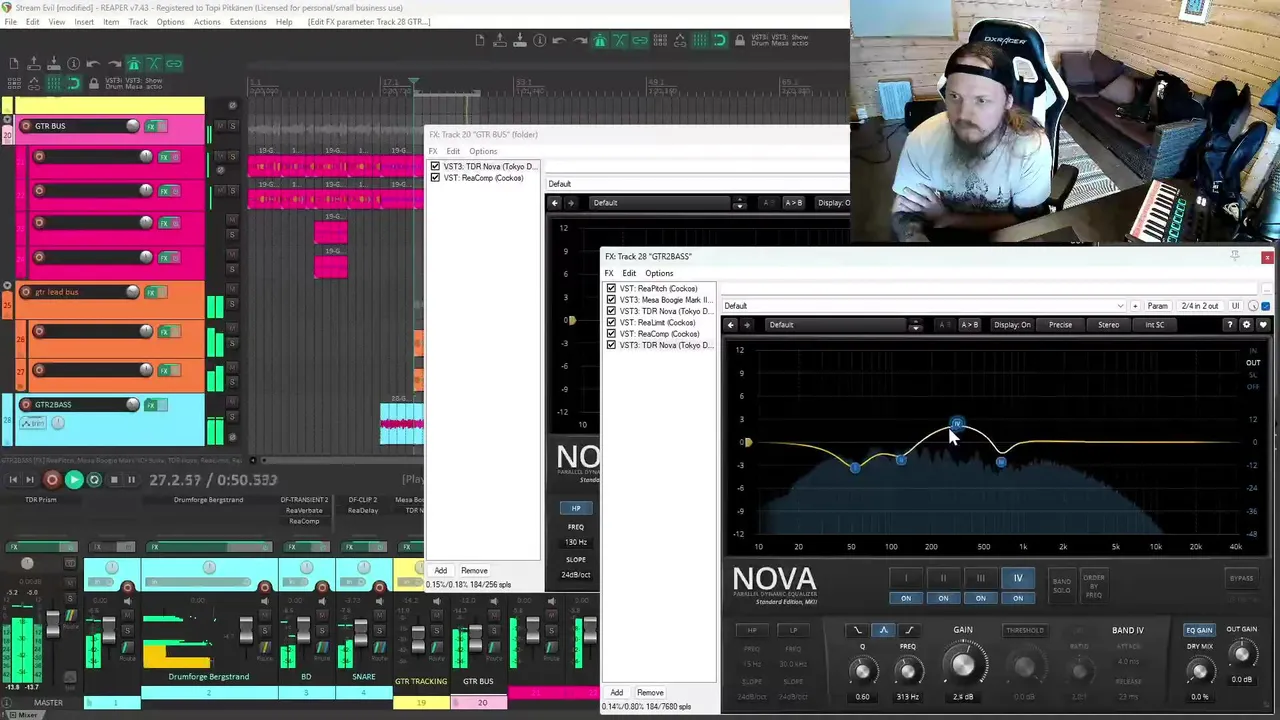Click the EQ GAIN button in NOVA

(1199, 630)
